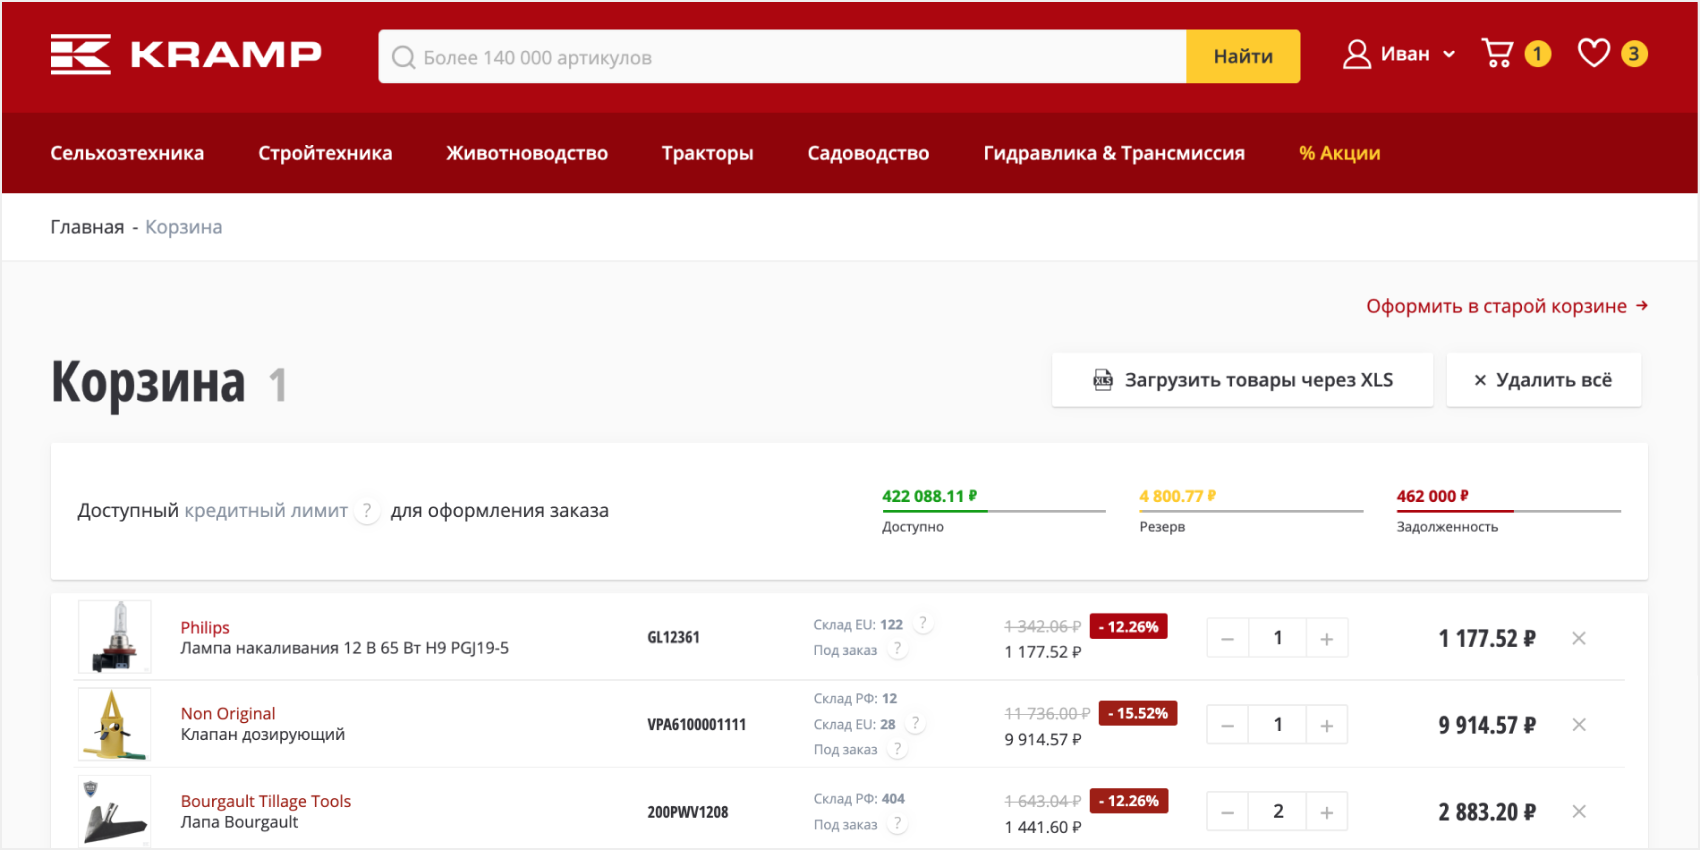Click the Kramp logo
The image size is (1700, 850).
point(186,54)
